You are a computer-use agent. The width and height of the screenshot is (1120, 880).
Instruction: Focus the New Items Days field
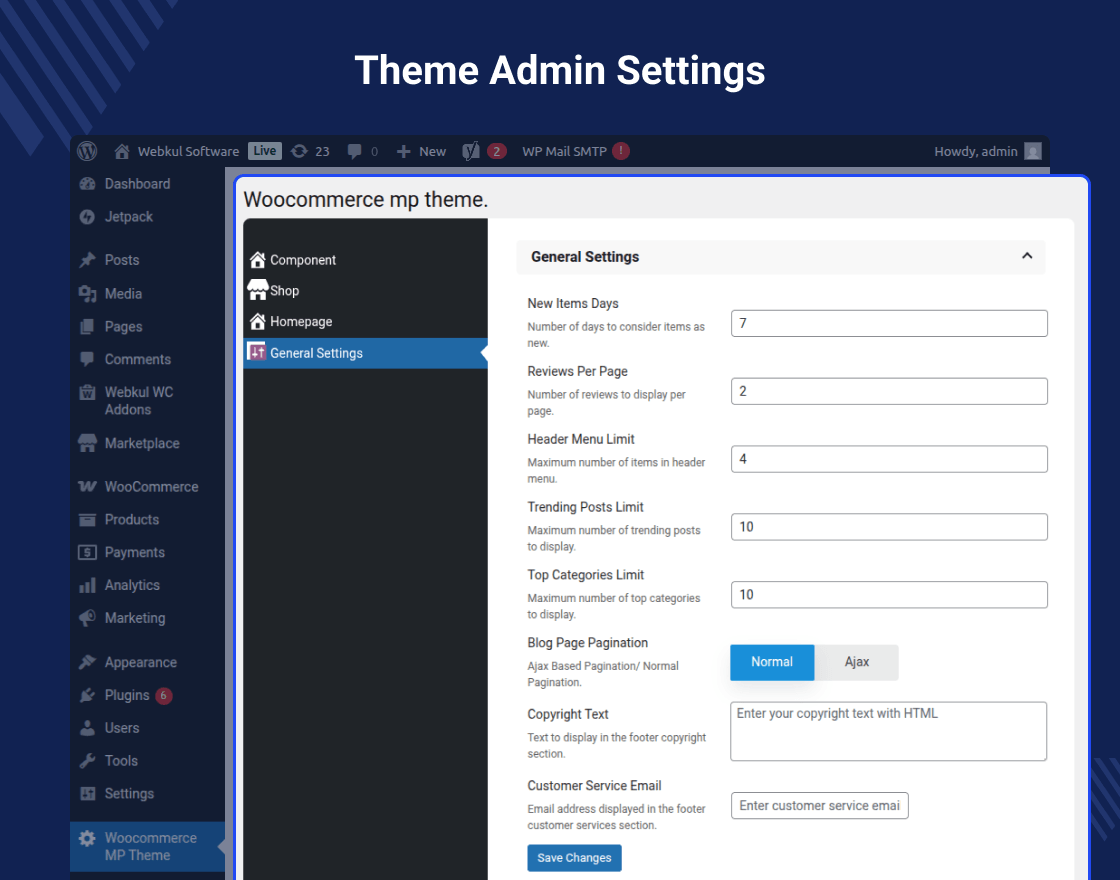click(889, 324)
